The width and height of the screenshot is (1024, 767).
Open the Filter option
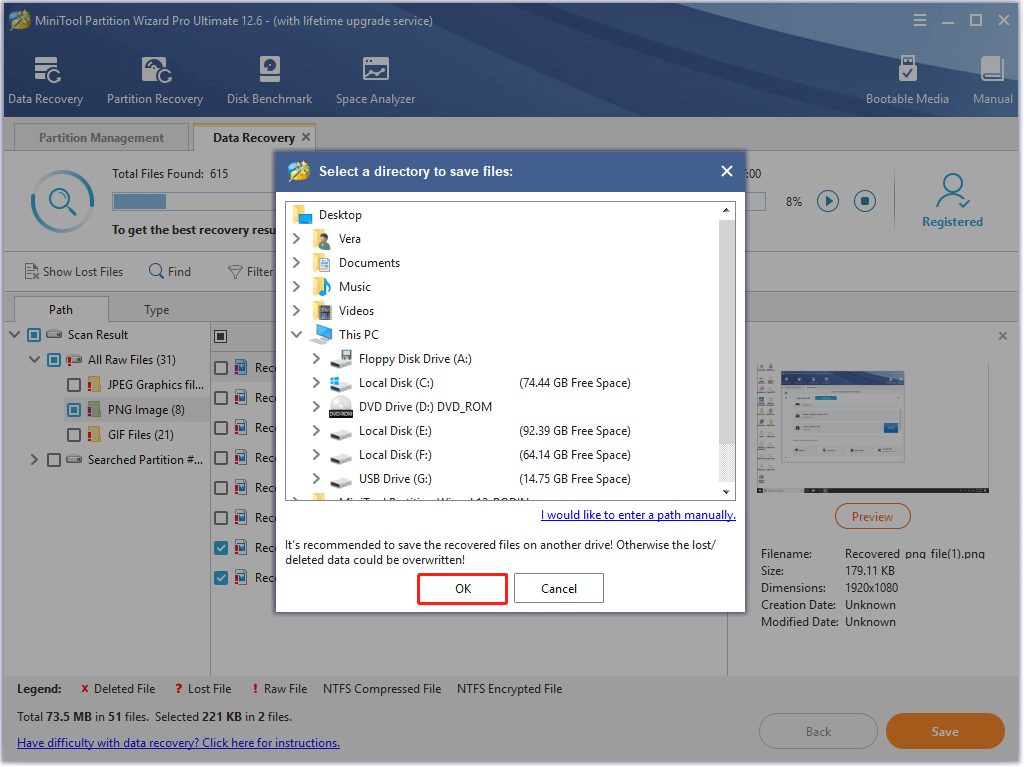point(250,272)
